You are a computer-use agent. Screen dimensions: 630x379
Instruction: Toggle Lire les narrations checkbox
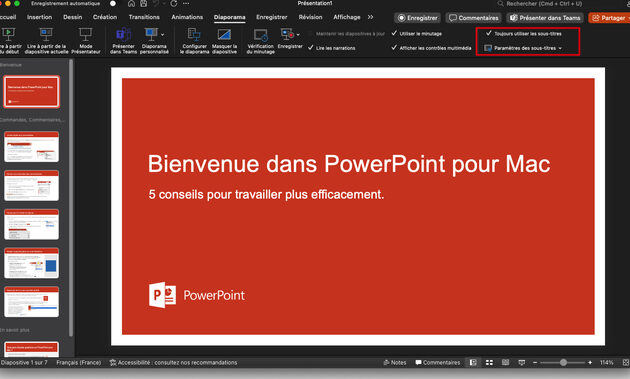click(311, 48)
